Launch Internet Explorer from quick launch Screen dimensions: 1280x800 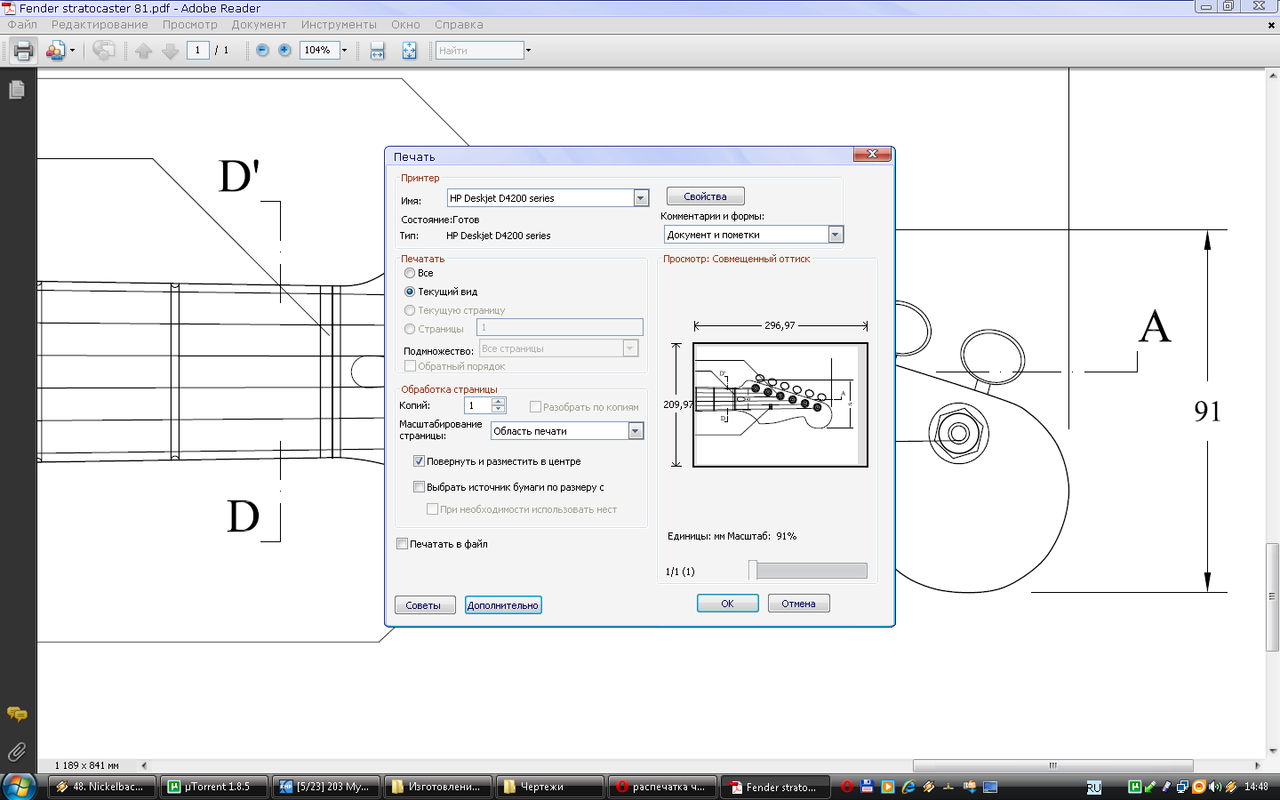pyautogui.click(x=908, y=787)
